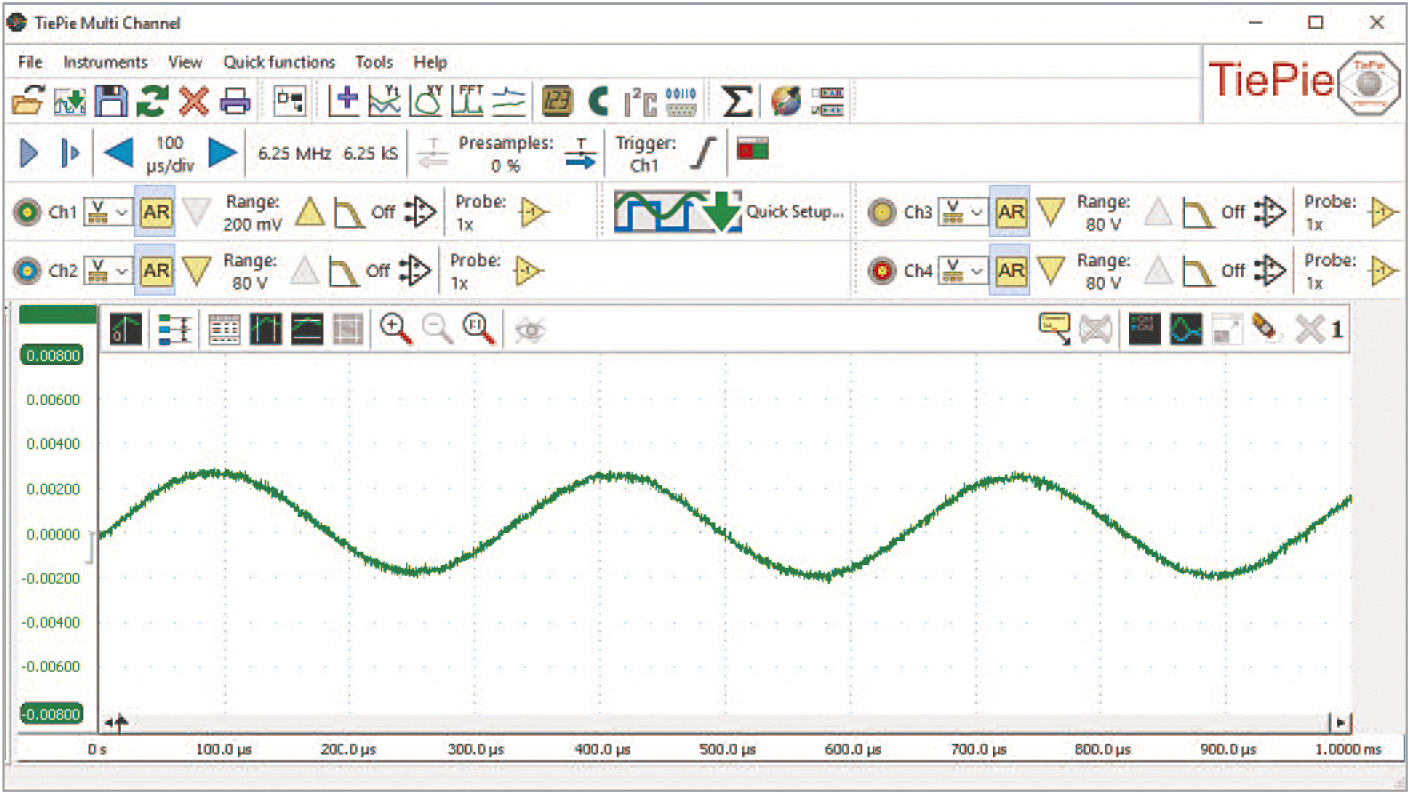Increase time base with right blue arrow

tap(223, 153)
